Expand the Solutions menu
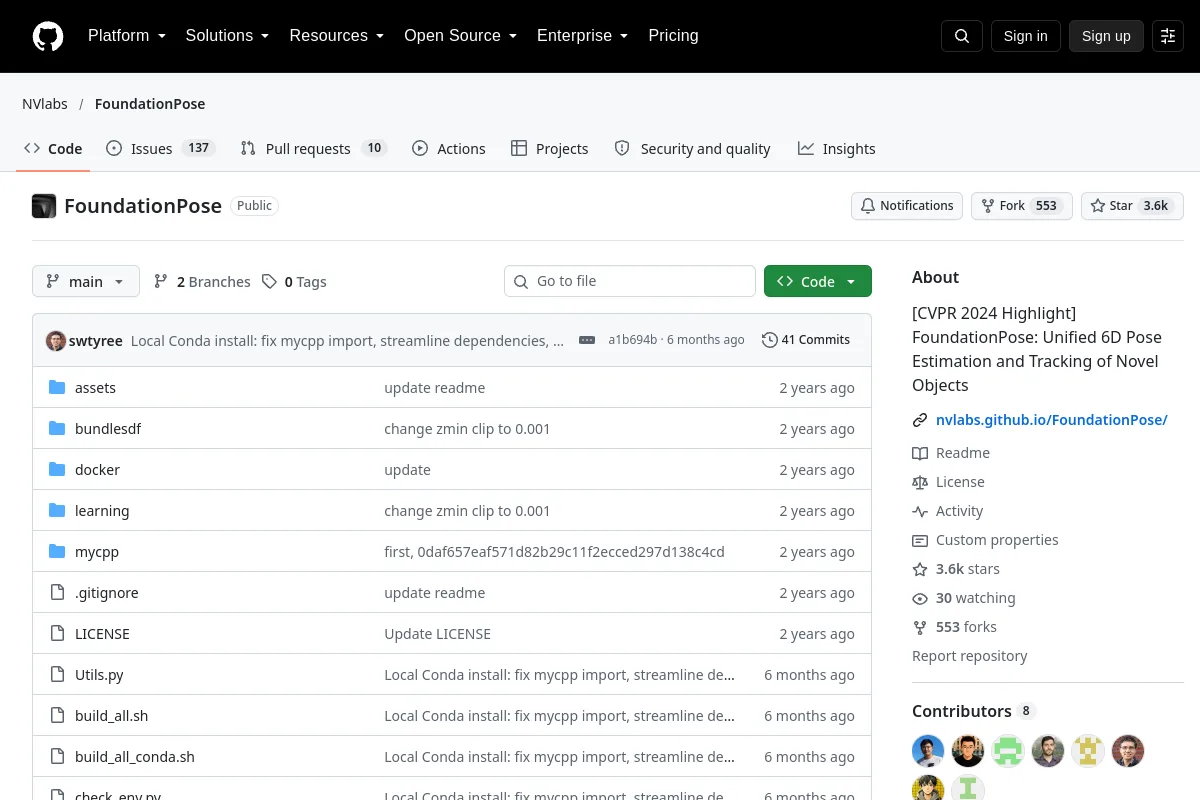 tap(227, 36)
